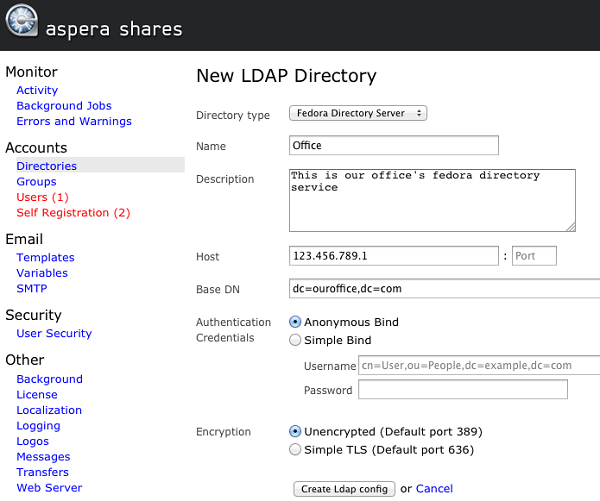Click the Create Ldap config button
Viewport: 600px width, 501px height.
point(344,489)
